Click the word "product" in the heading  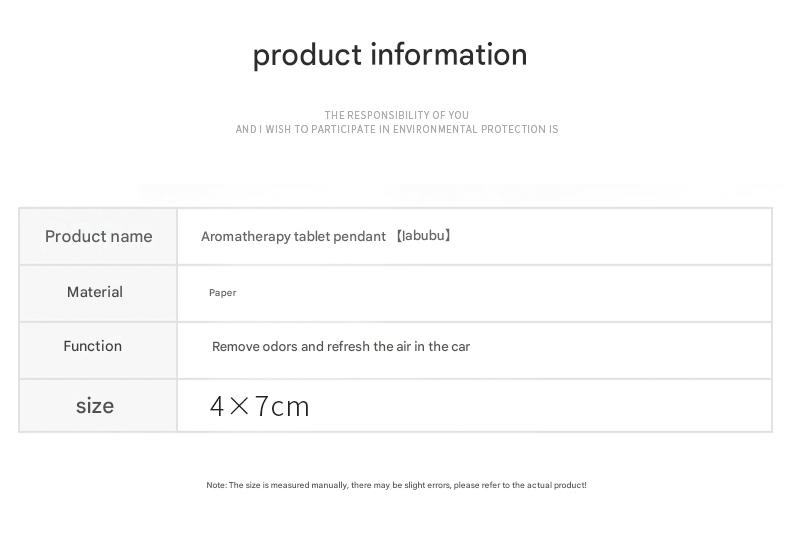pos(307,55)
